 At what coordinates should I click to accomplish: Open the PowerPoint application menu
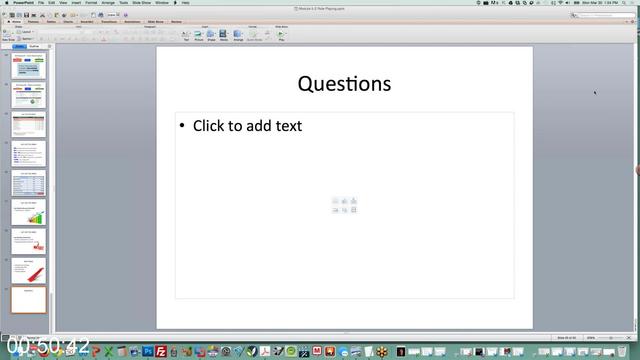(23, 3)
